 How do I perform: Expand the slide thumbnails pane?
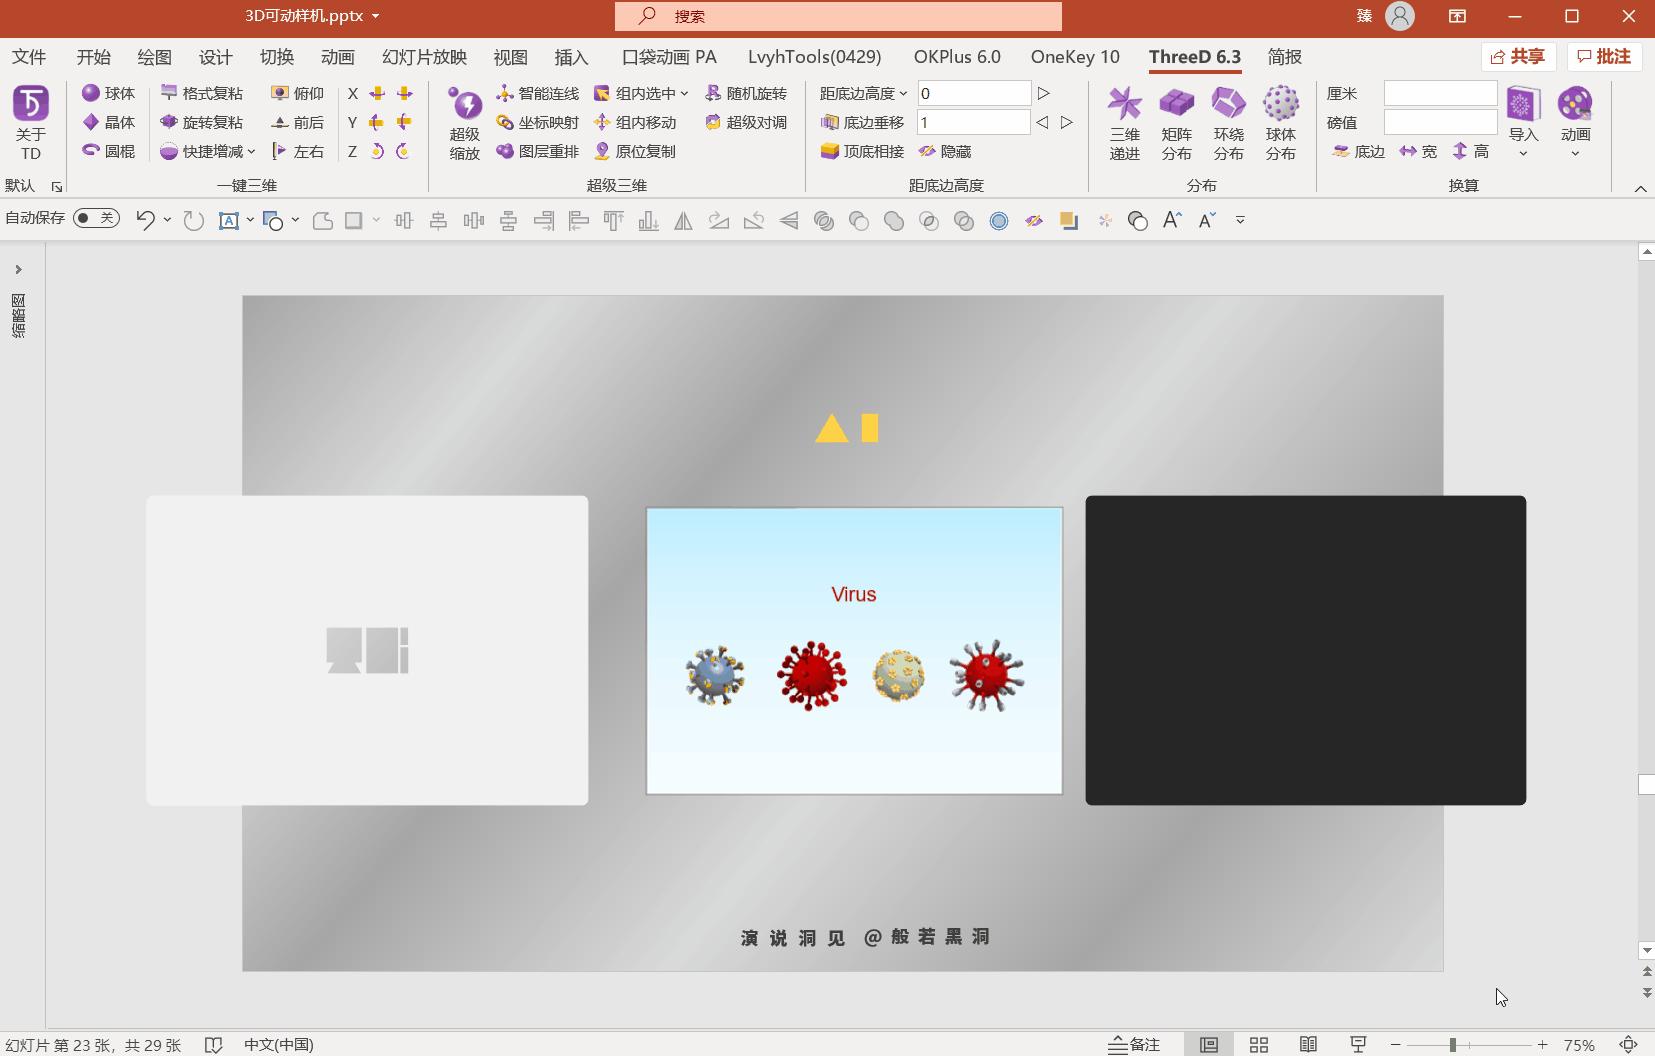point(18,270)
